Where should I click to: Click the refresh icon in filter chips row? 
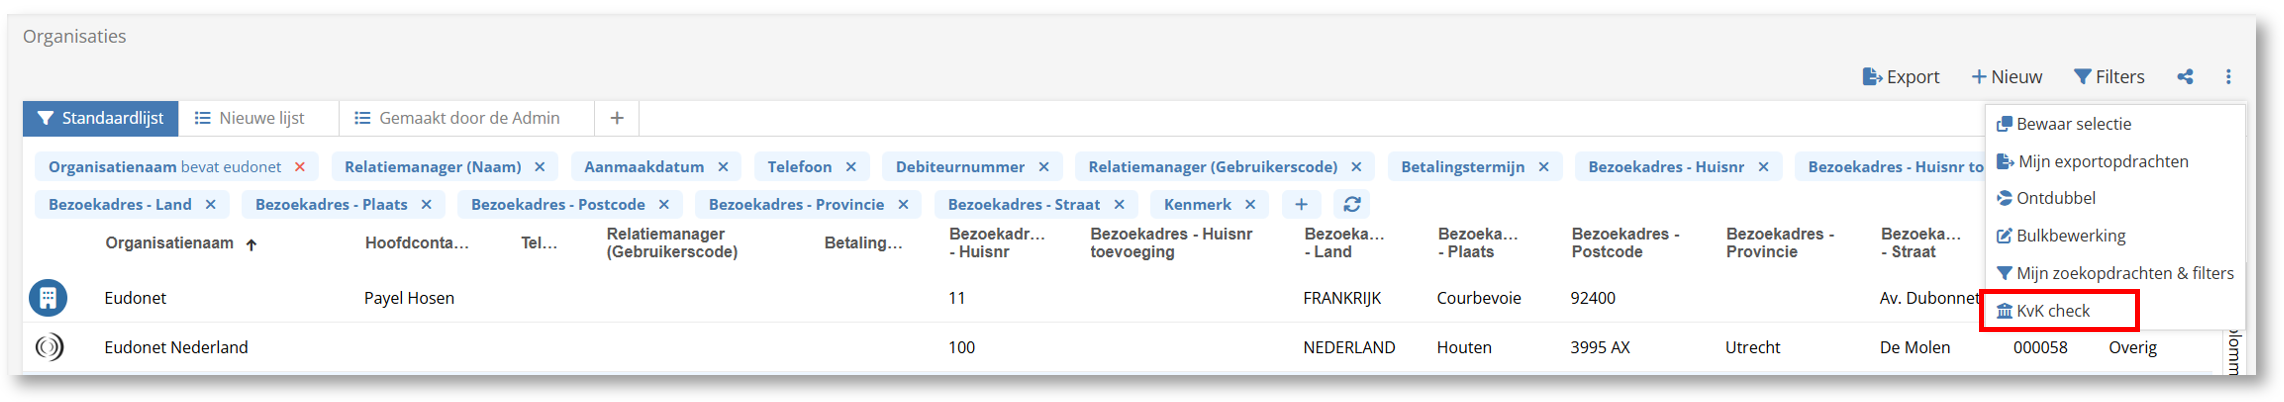pyautogui.click(x=1352, y=204)
